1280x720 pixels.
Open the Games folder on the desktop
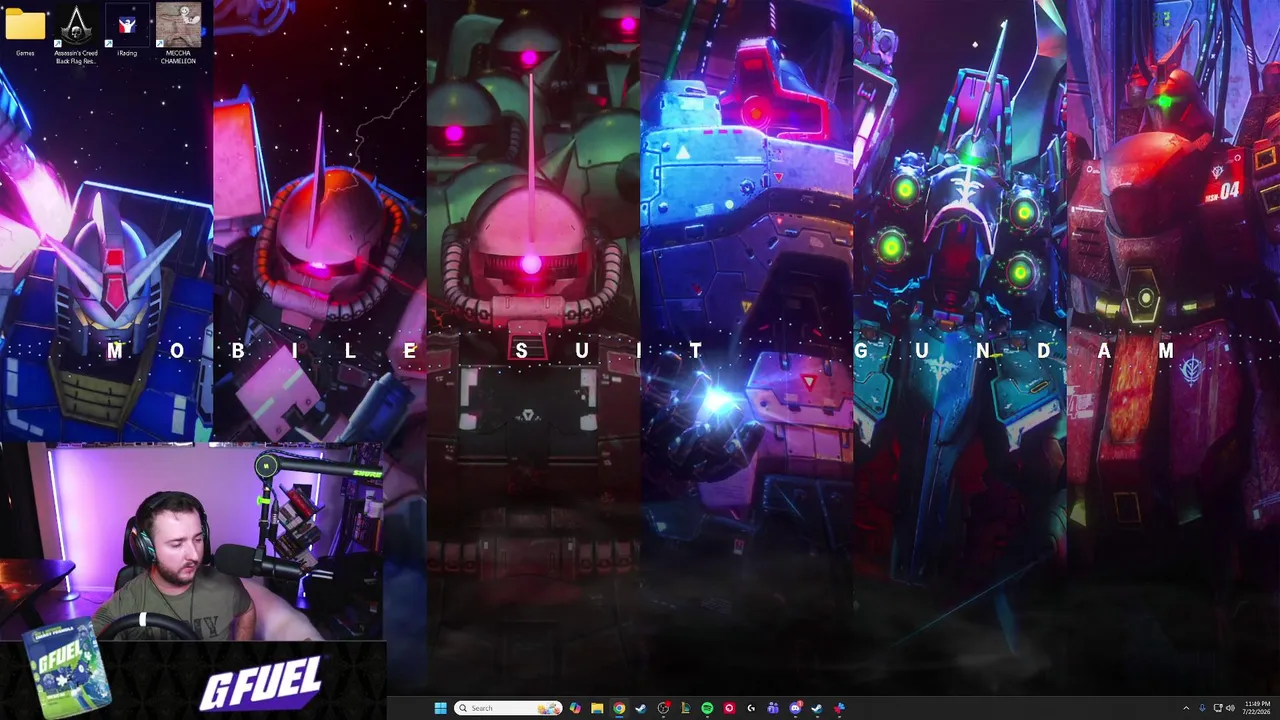[25, 30]
